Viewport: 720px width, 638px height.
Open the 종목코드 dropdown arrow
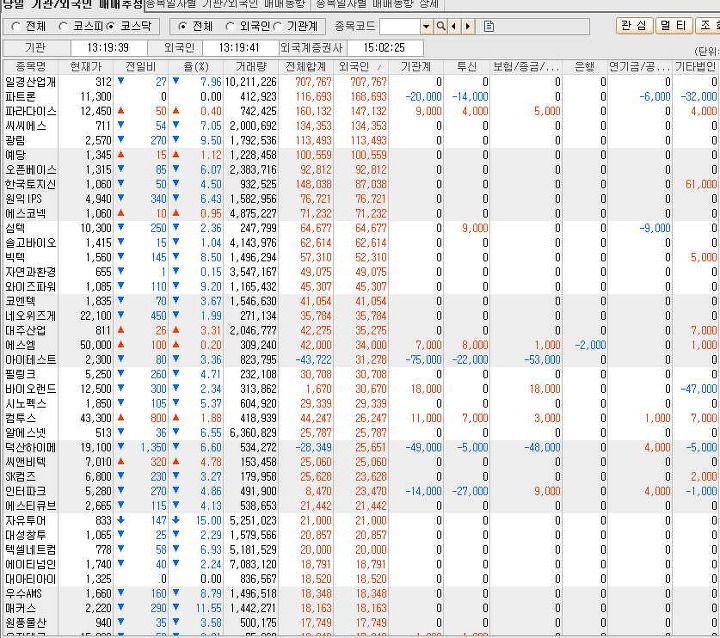coord(427,26)
